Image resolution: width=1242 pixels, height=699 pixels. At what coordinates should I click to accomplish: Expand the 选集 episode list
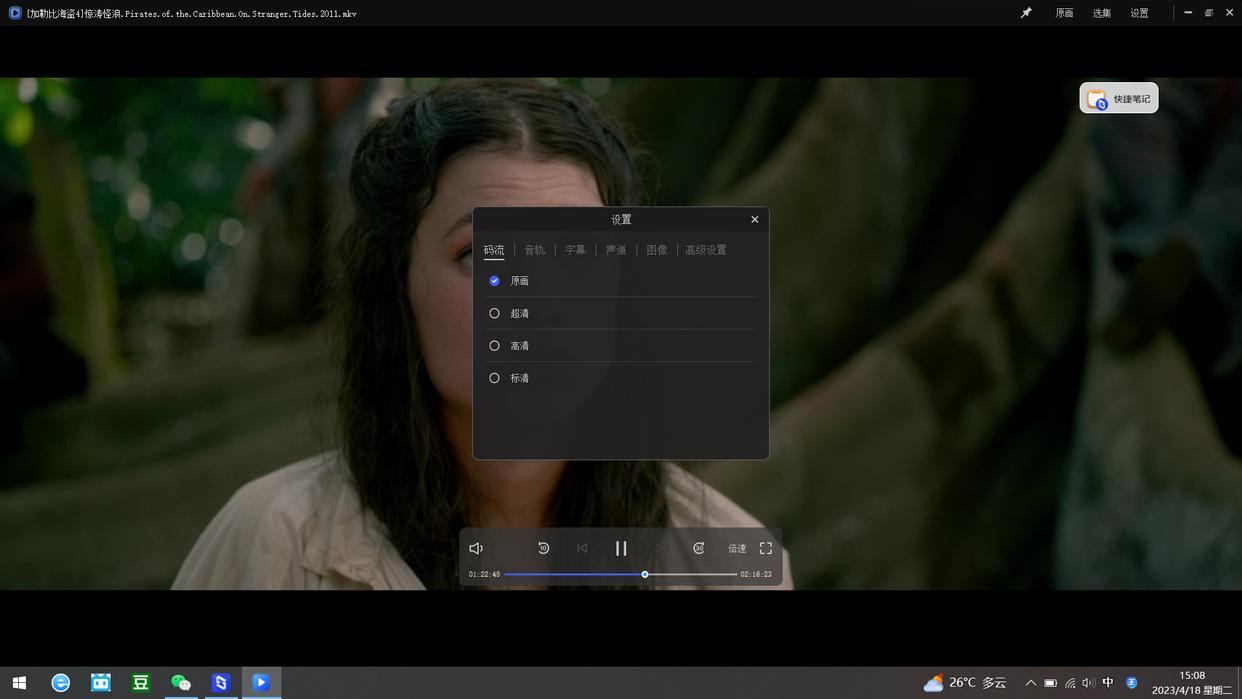pyautogui.click(x=1102, y=13)
